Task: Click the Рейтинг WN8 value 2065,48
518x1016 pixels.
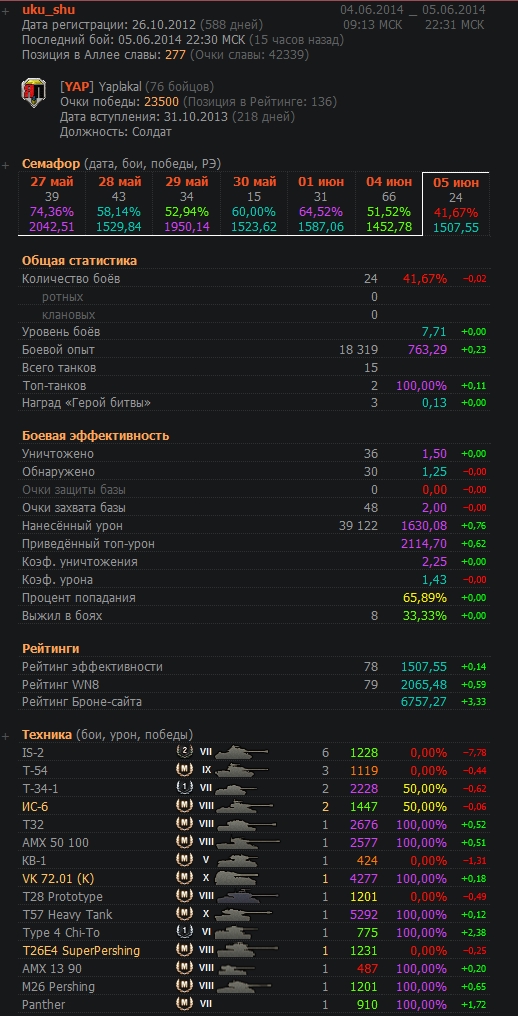Action: click(424, 684)
